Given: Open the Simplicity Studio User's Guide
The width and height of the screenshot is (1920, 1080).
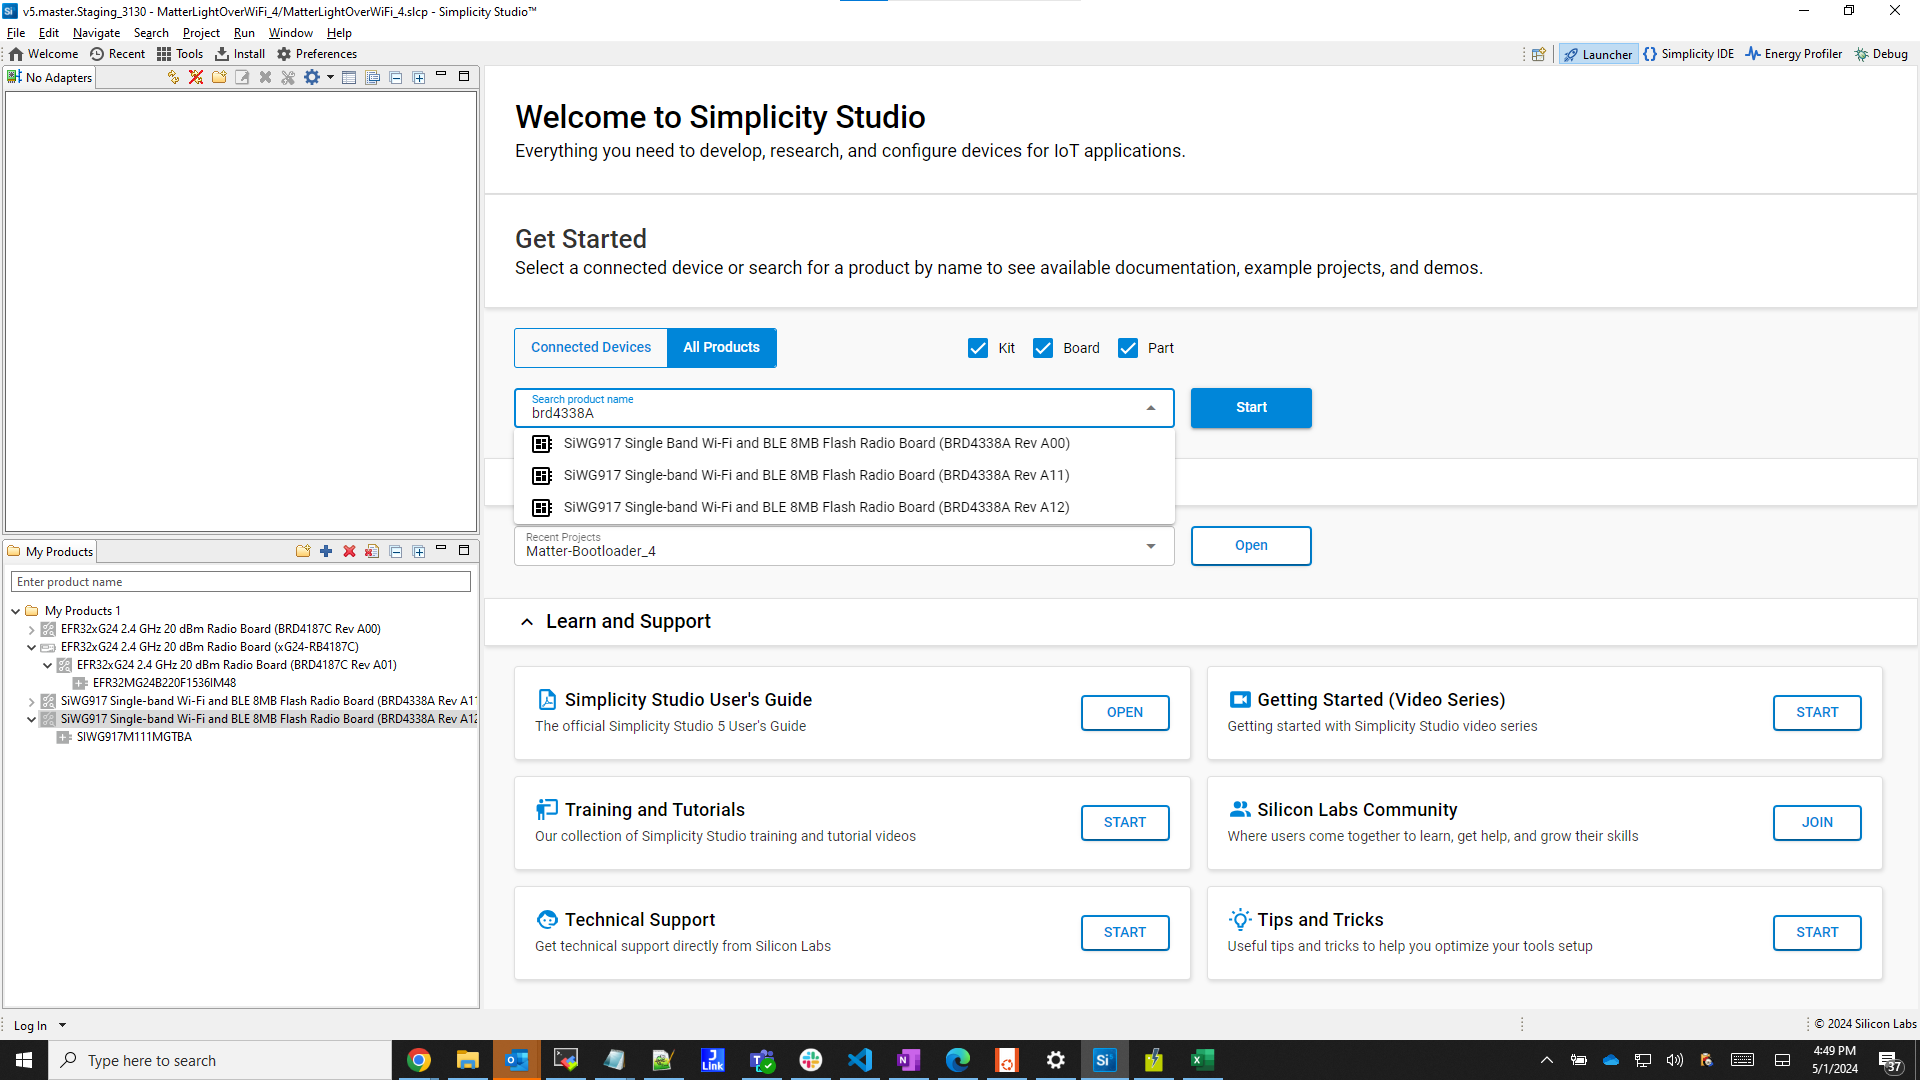Looking at the screenshot, I should click(1125, 713).
